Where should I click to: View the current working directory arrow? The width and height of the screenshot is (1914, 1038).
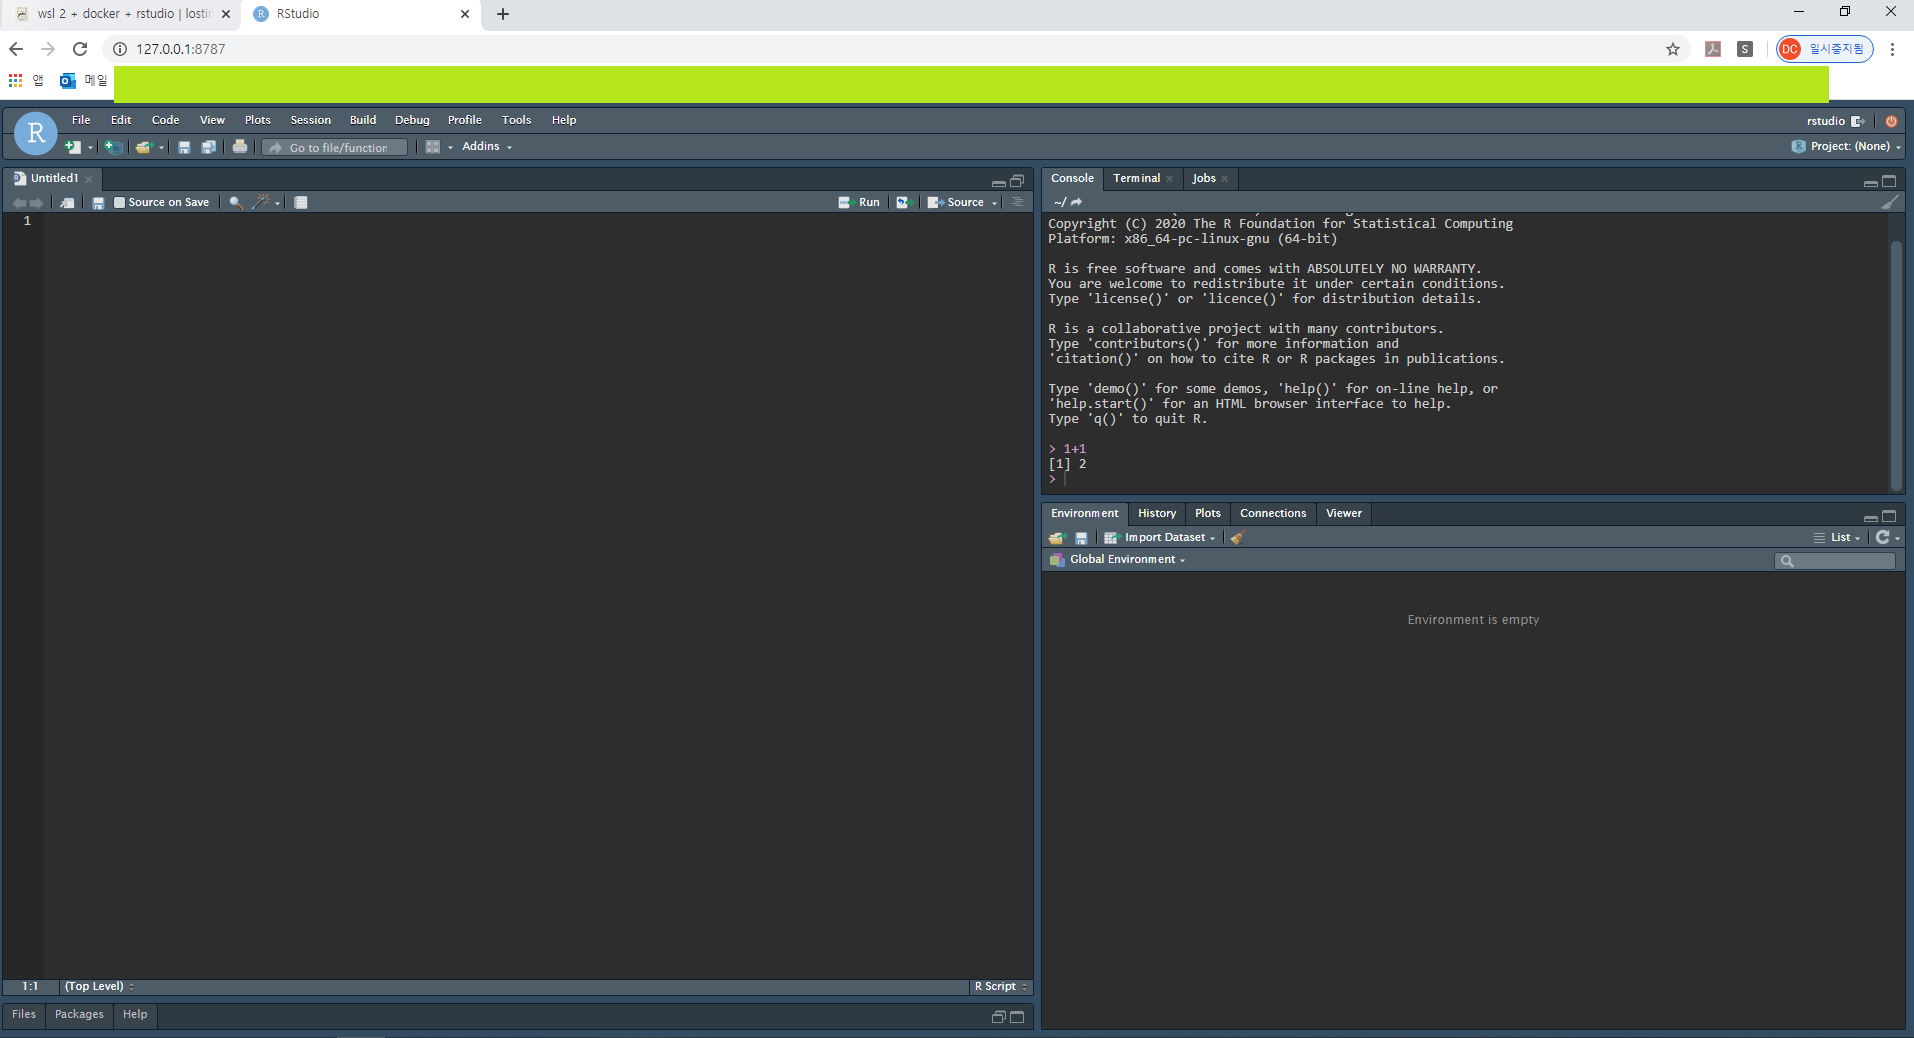tap(1077, 202)
